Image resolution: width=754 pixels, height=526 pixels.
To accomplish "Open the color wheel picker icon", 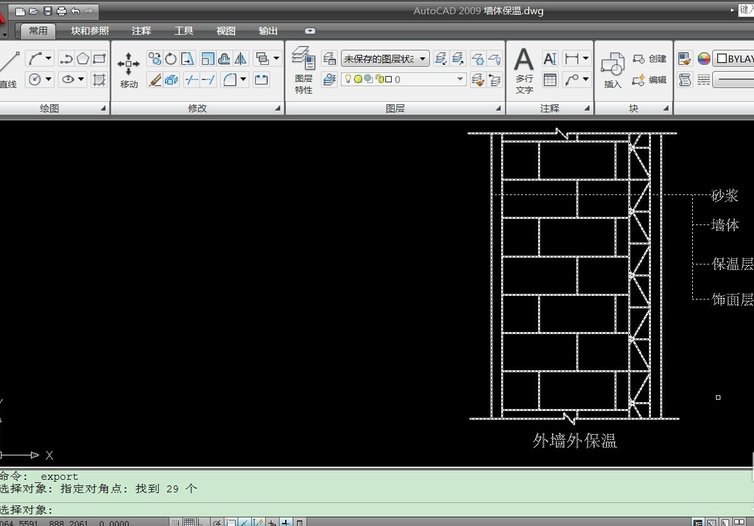I will 704,59.
